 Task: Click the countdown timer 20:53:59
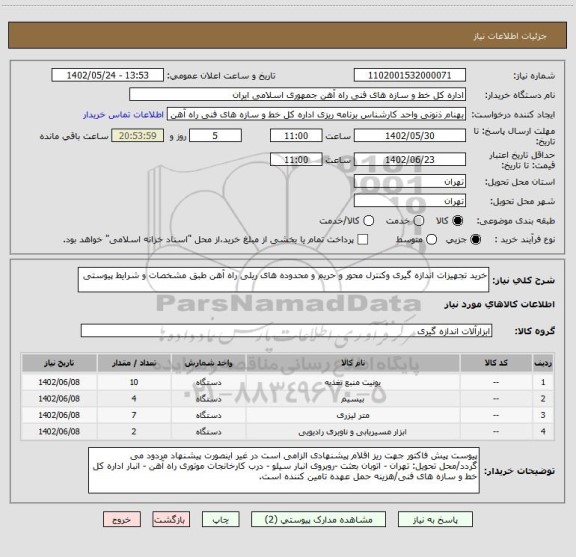138,136
